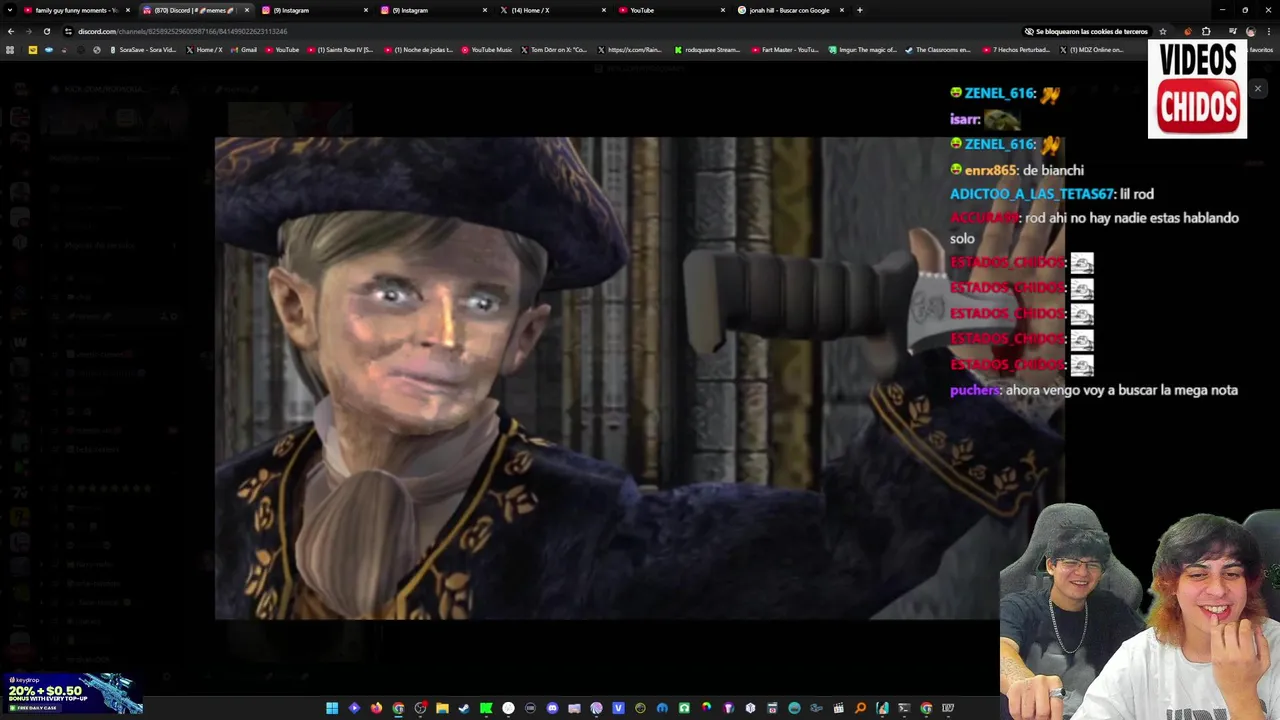Open the color wheel app taskbar icon
Image resolution: width=1280 pixels, height=720 pixels.
tap(706, 708)
